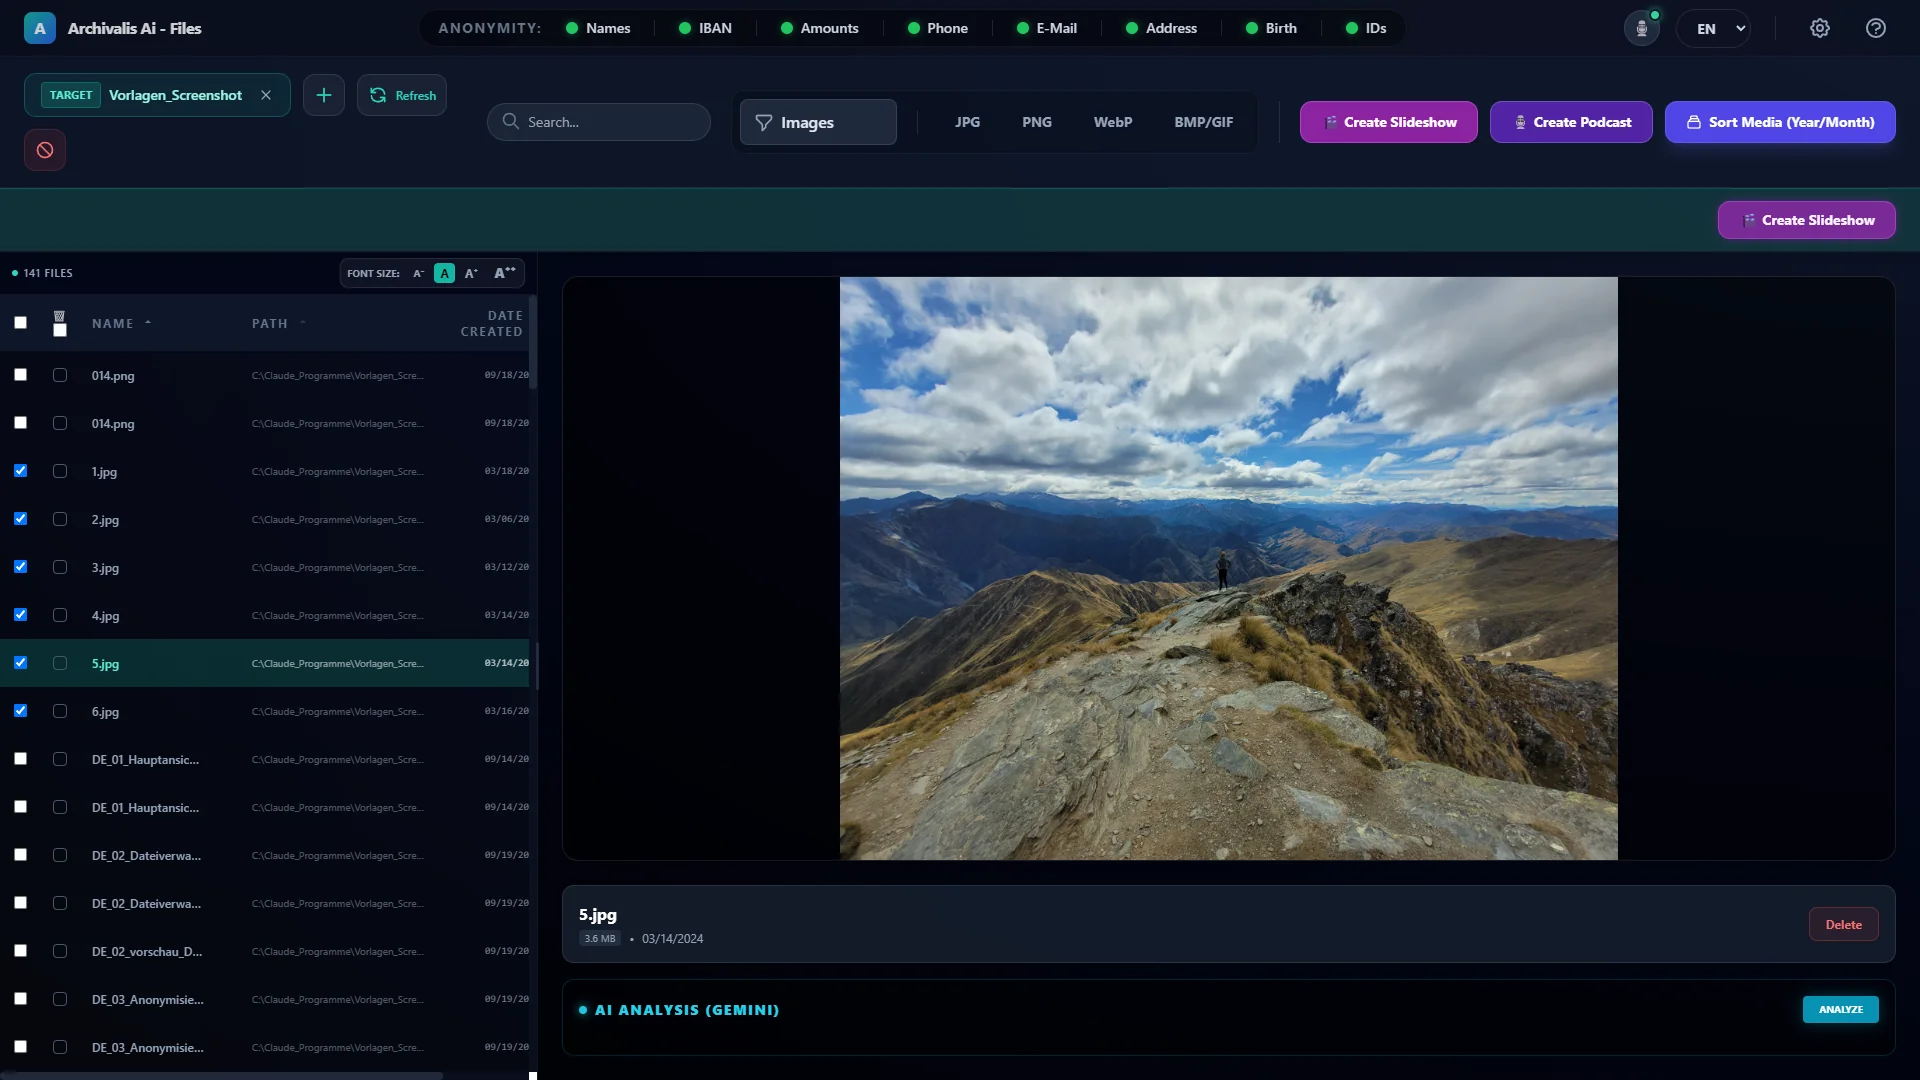1920x1080 pixels.
Task: Click the red blocked circle icon
Action: pyautogui.click(x=45, y=150)
